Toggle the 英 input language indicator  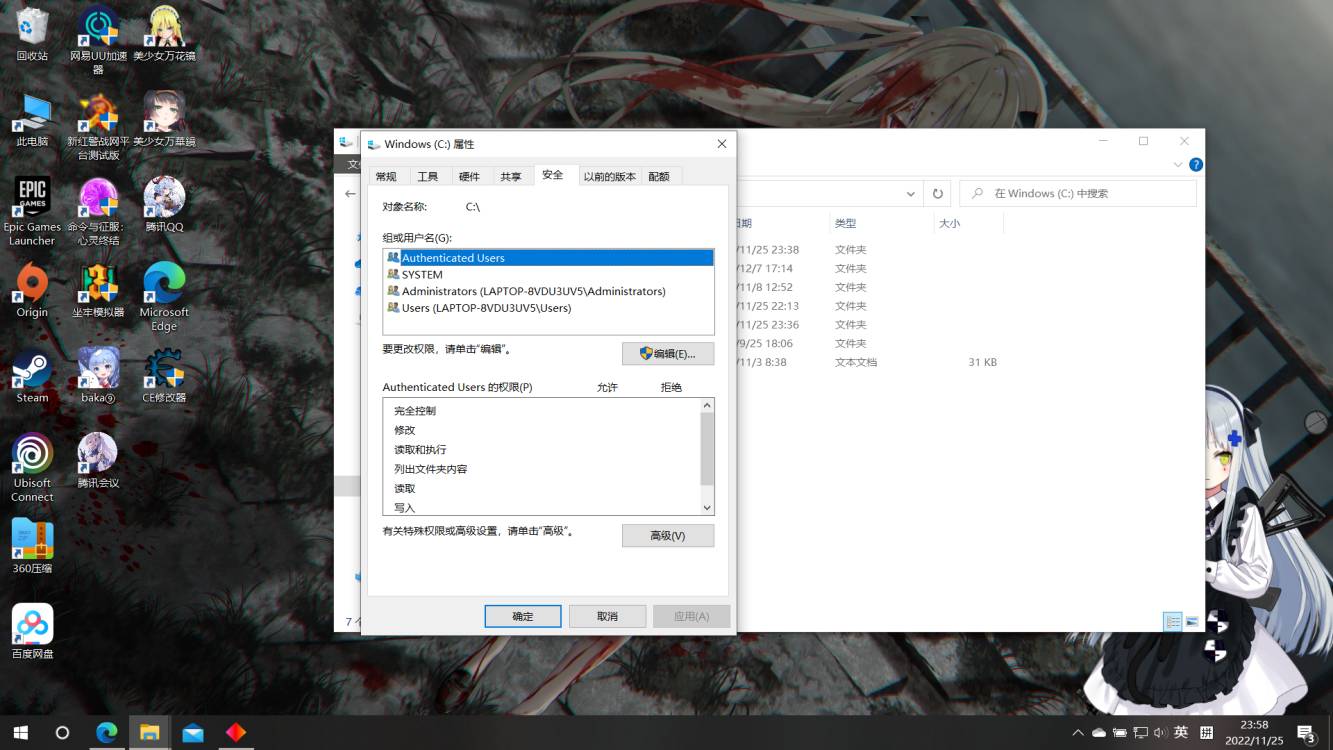point(1181,733)
